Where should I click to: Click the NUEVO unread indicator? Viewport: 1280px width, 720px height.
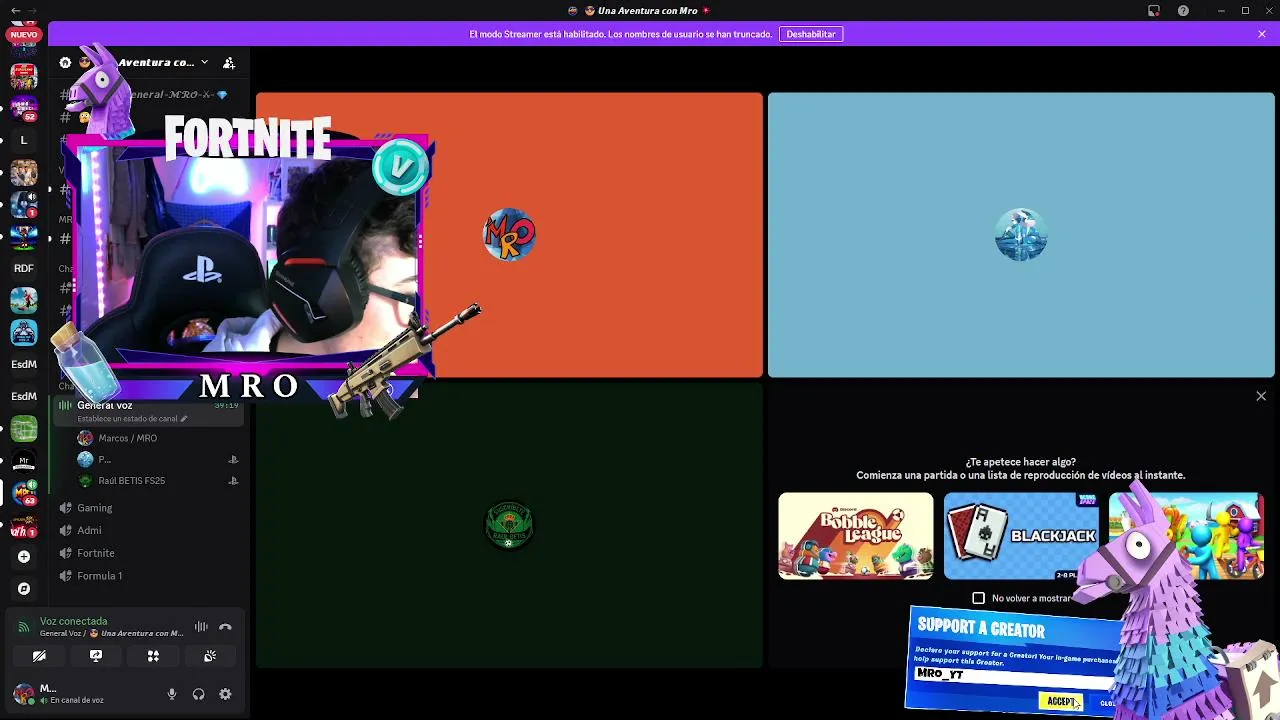tap(24, 35)
